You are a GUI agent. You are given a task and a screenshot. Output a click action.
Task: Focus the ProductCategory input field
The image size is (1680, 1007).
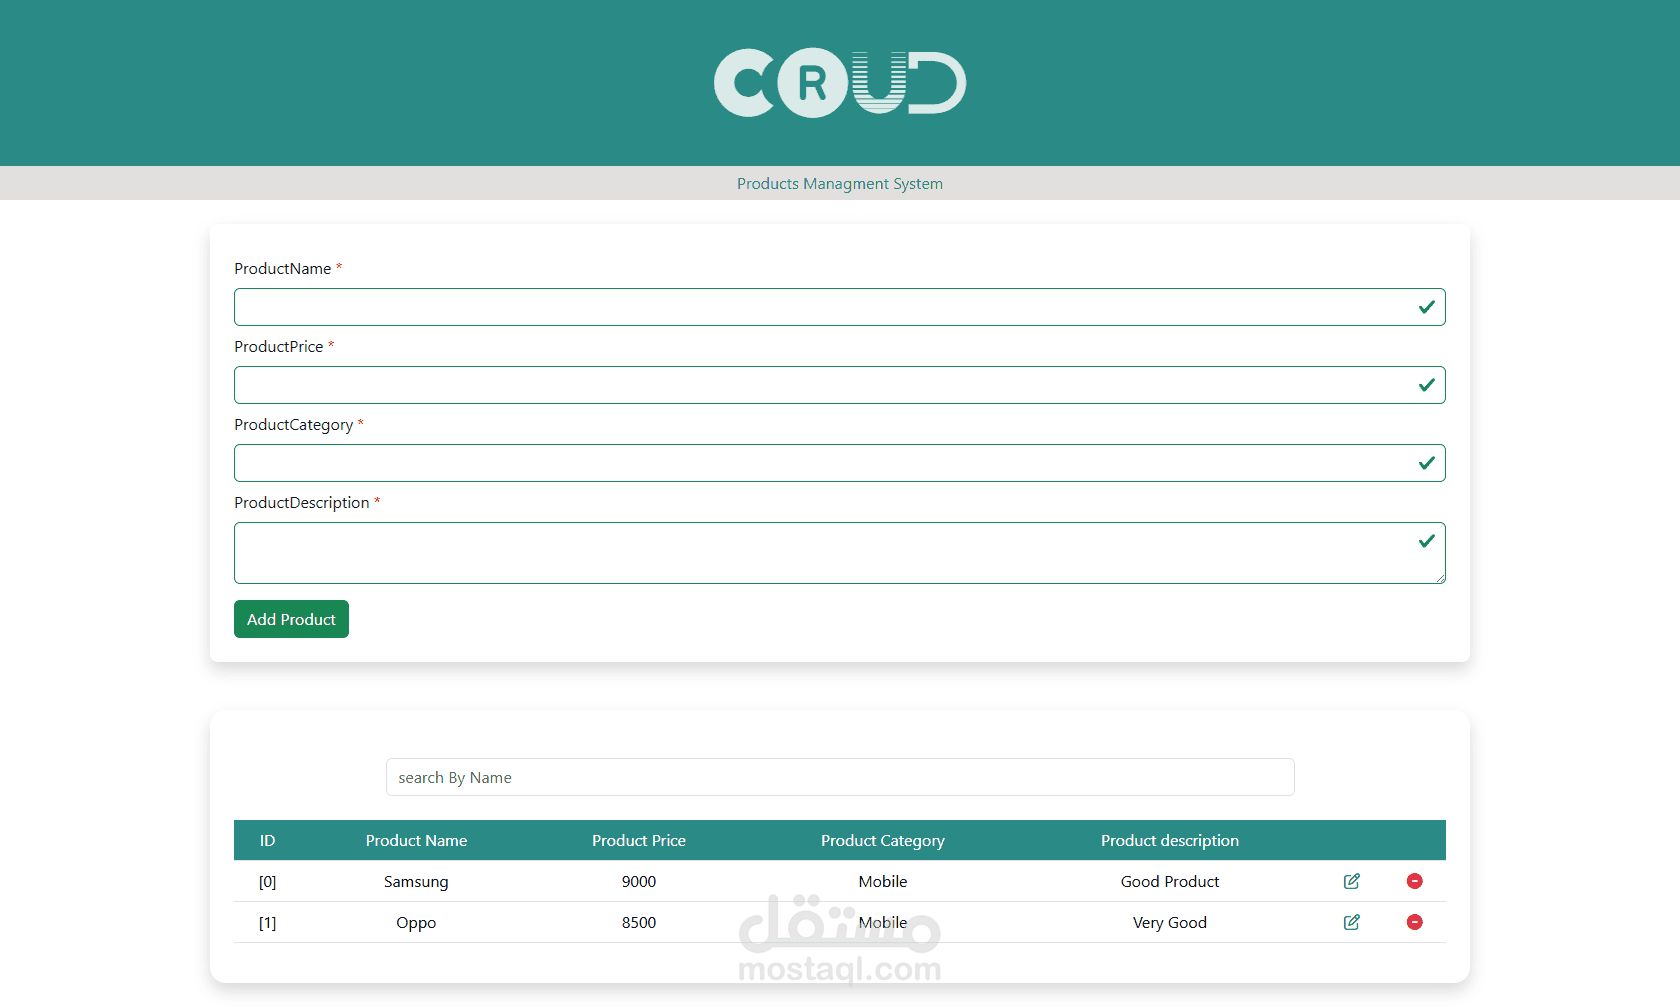tap(840, 463)
